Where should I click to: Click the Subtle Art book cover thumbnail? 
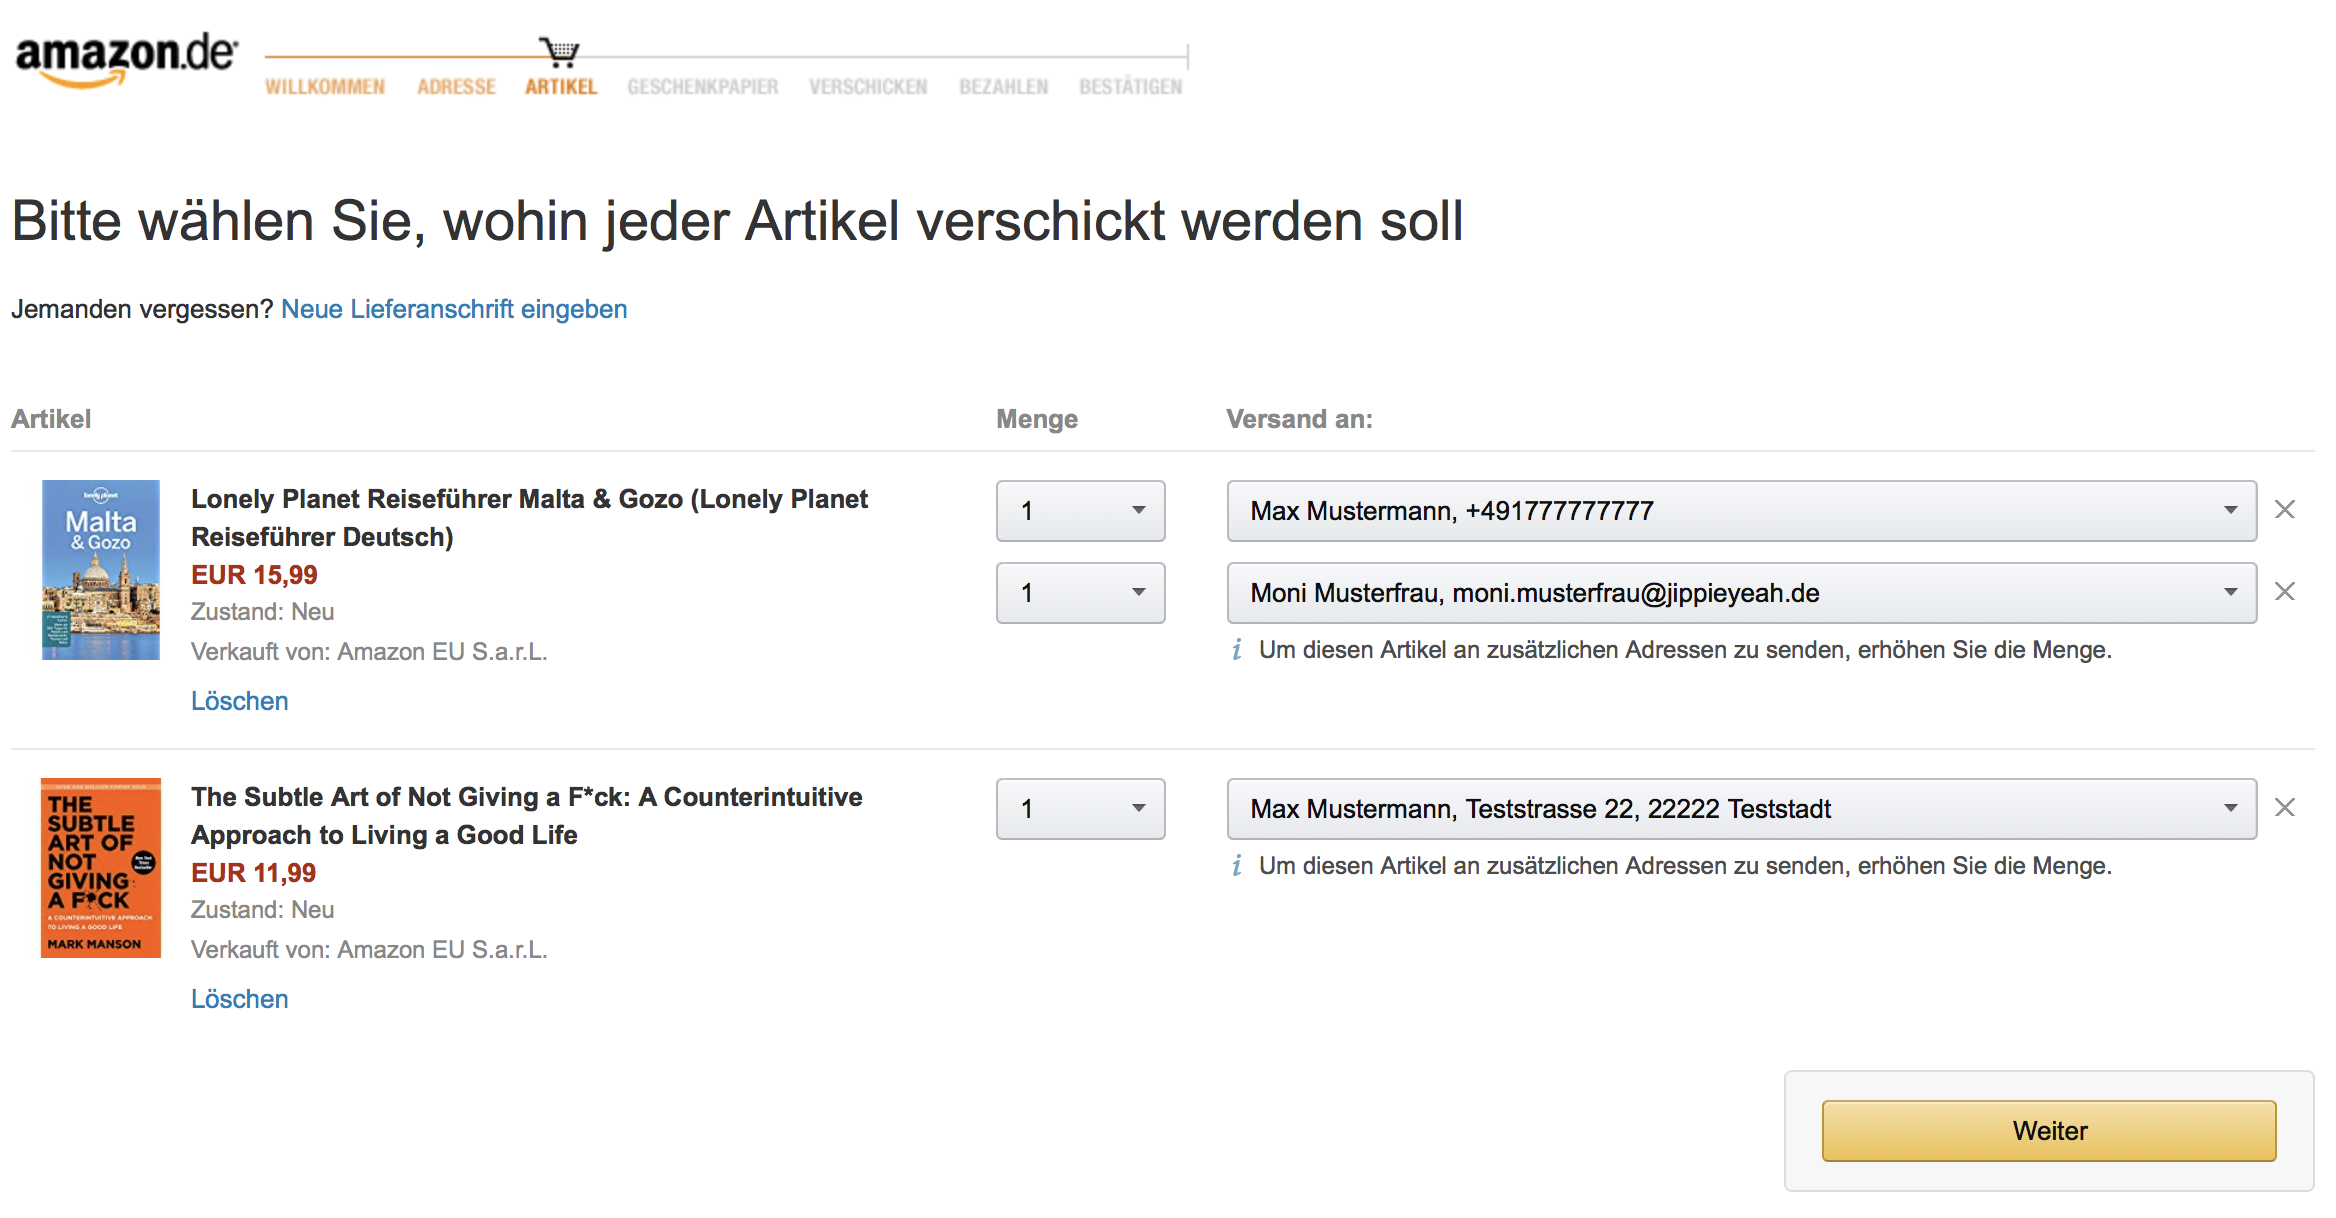click(101, 868)
